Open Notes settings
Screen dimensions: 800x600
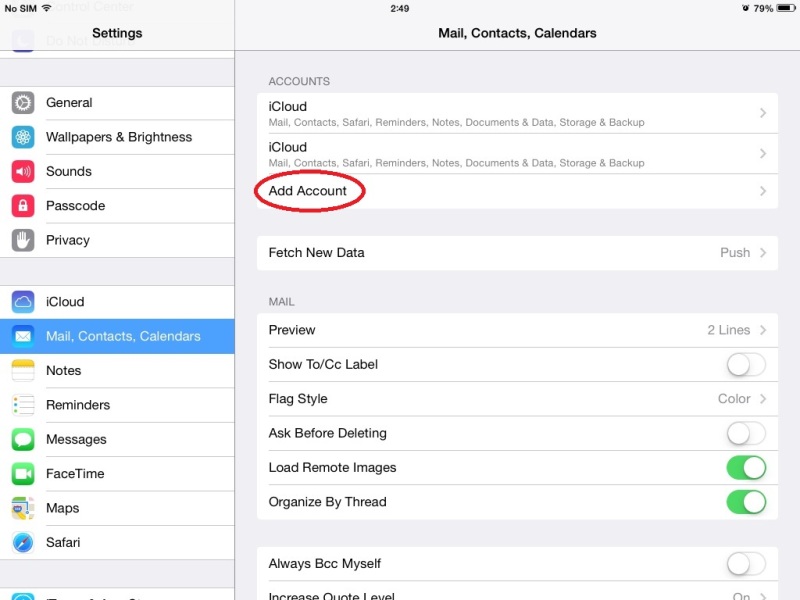[117, 370]
